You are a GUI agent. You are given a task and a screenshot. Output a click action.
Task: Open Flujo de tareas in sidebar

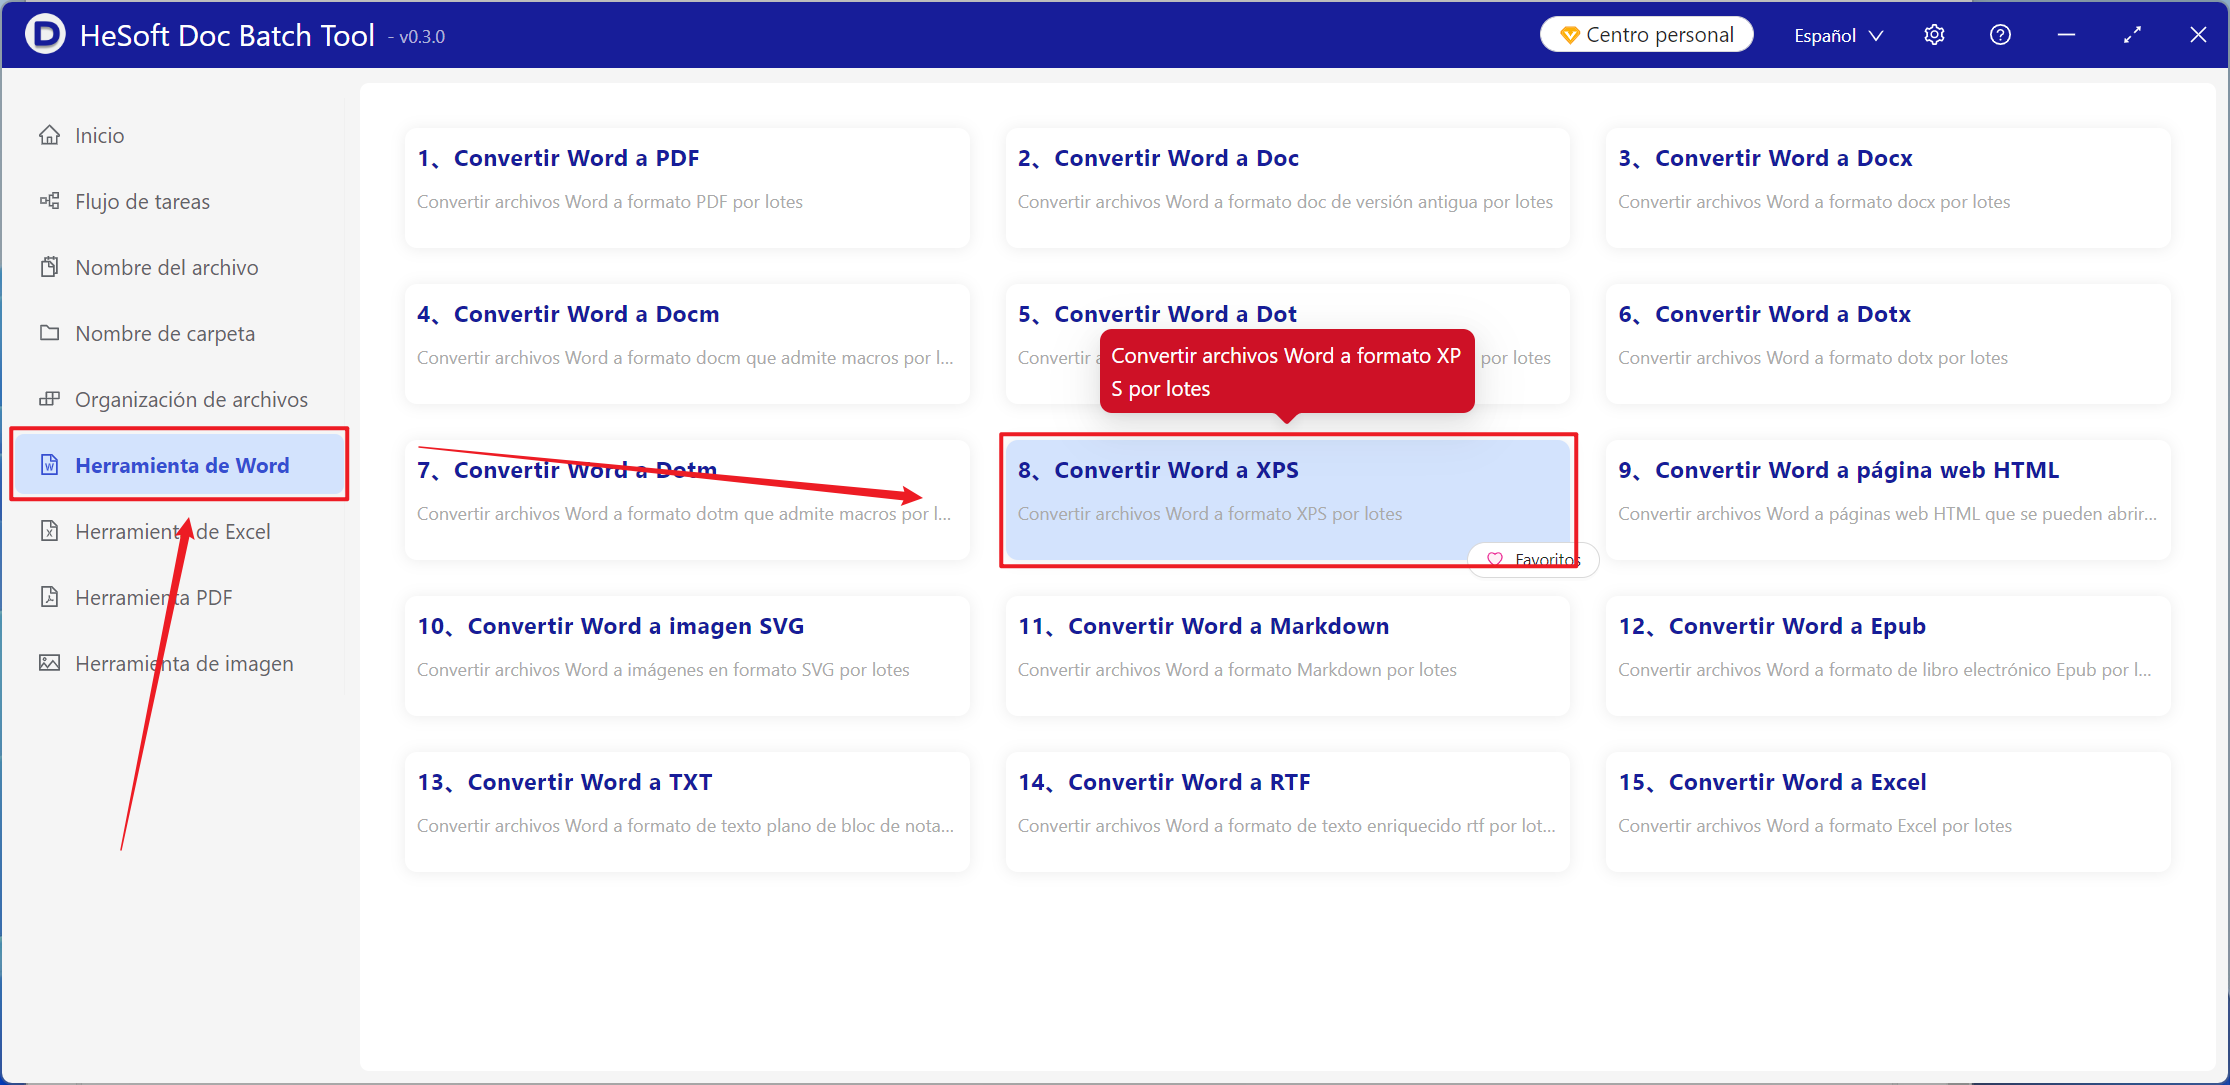coord(179,201)
